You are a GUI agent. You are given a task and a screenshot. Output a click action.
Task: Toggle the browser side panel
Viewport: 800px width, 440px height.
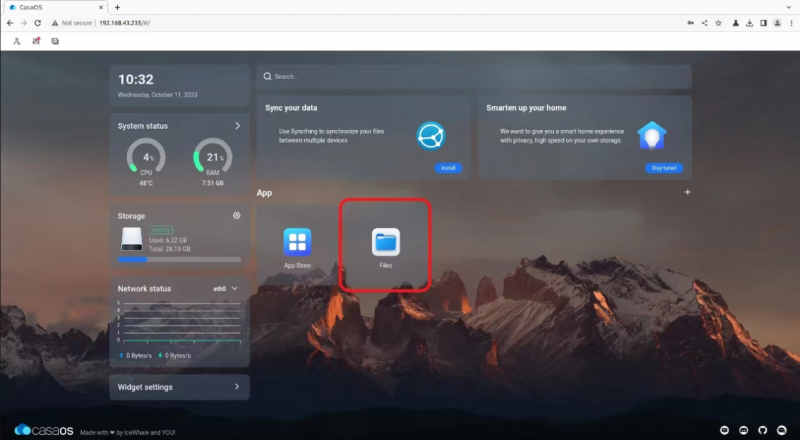764,22
